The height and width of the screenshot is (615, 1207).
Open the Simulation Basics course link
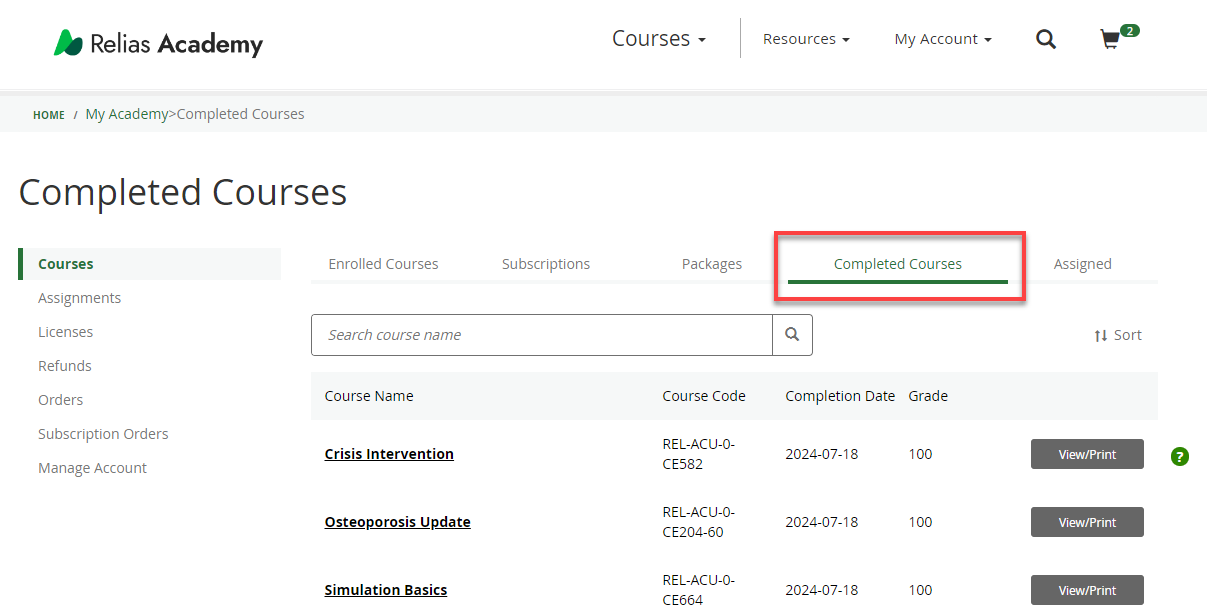386,590
